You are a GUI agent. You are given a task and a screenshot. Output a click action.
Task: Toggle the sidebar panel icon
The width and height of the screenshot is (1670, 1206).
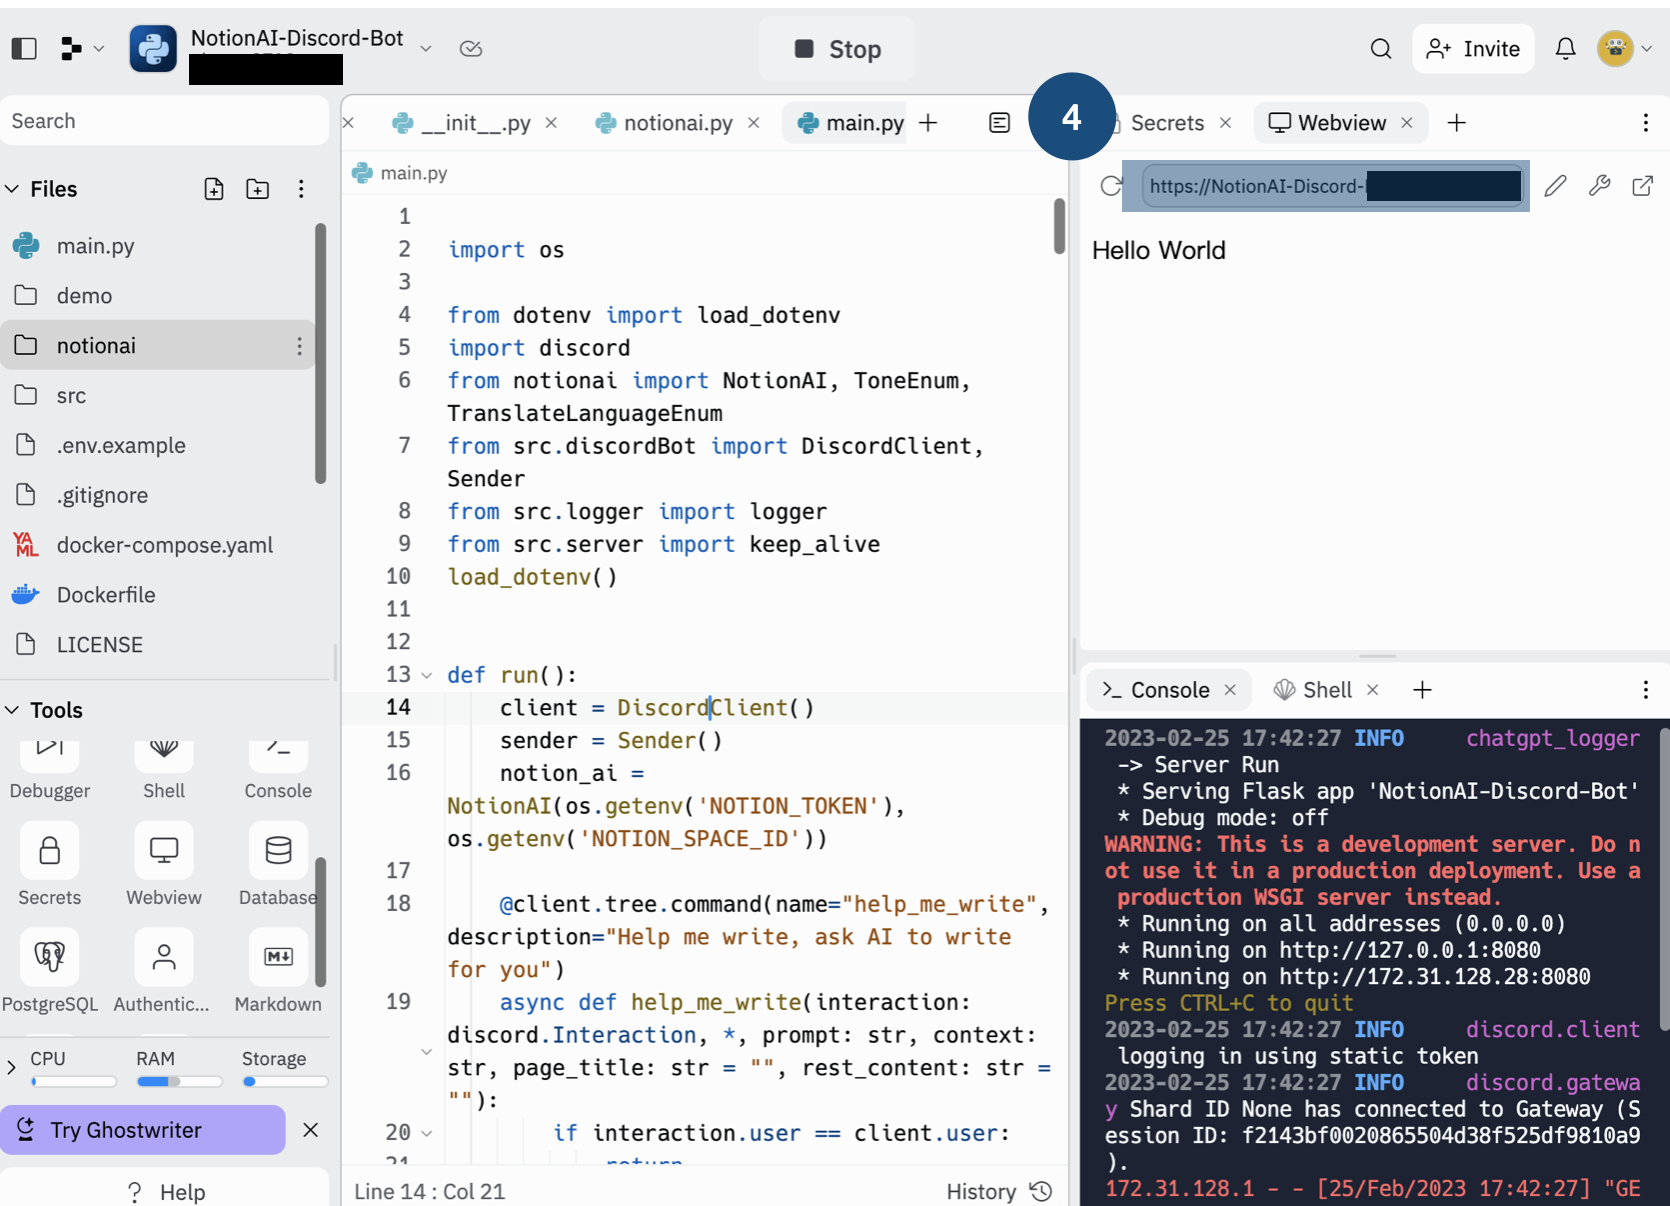(24, 48)
